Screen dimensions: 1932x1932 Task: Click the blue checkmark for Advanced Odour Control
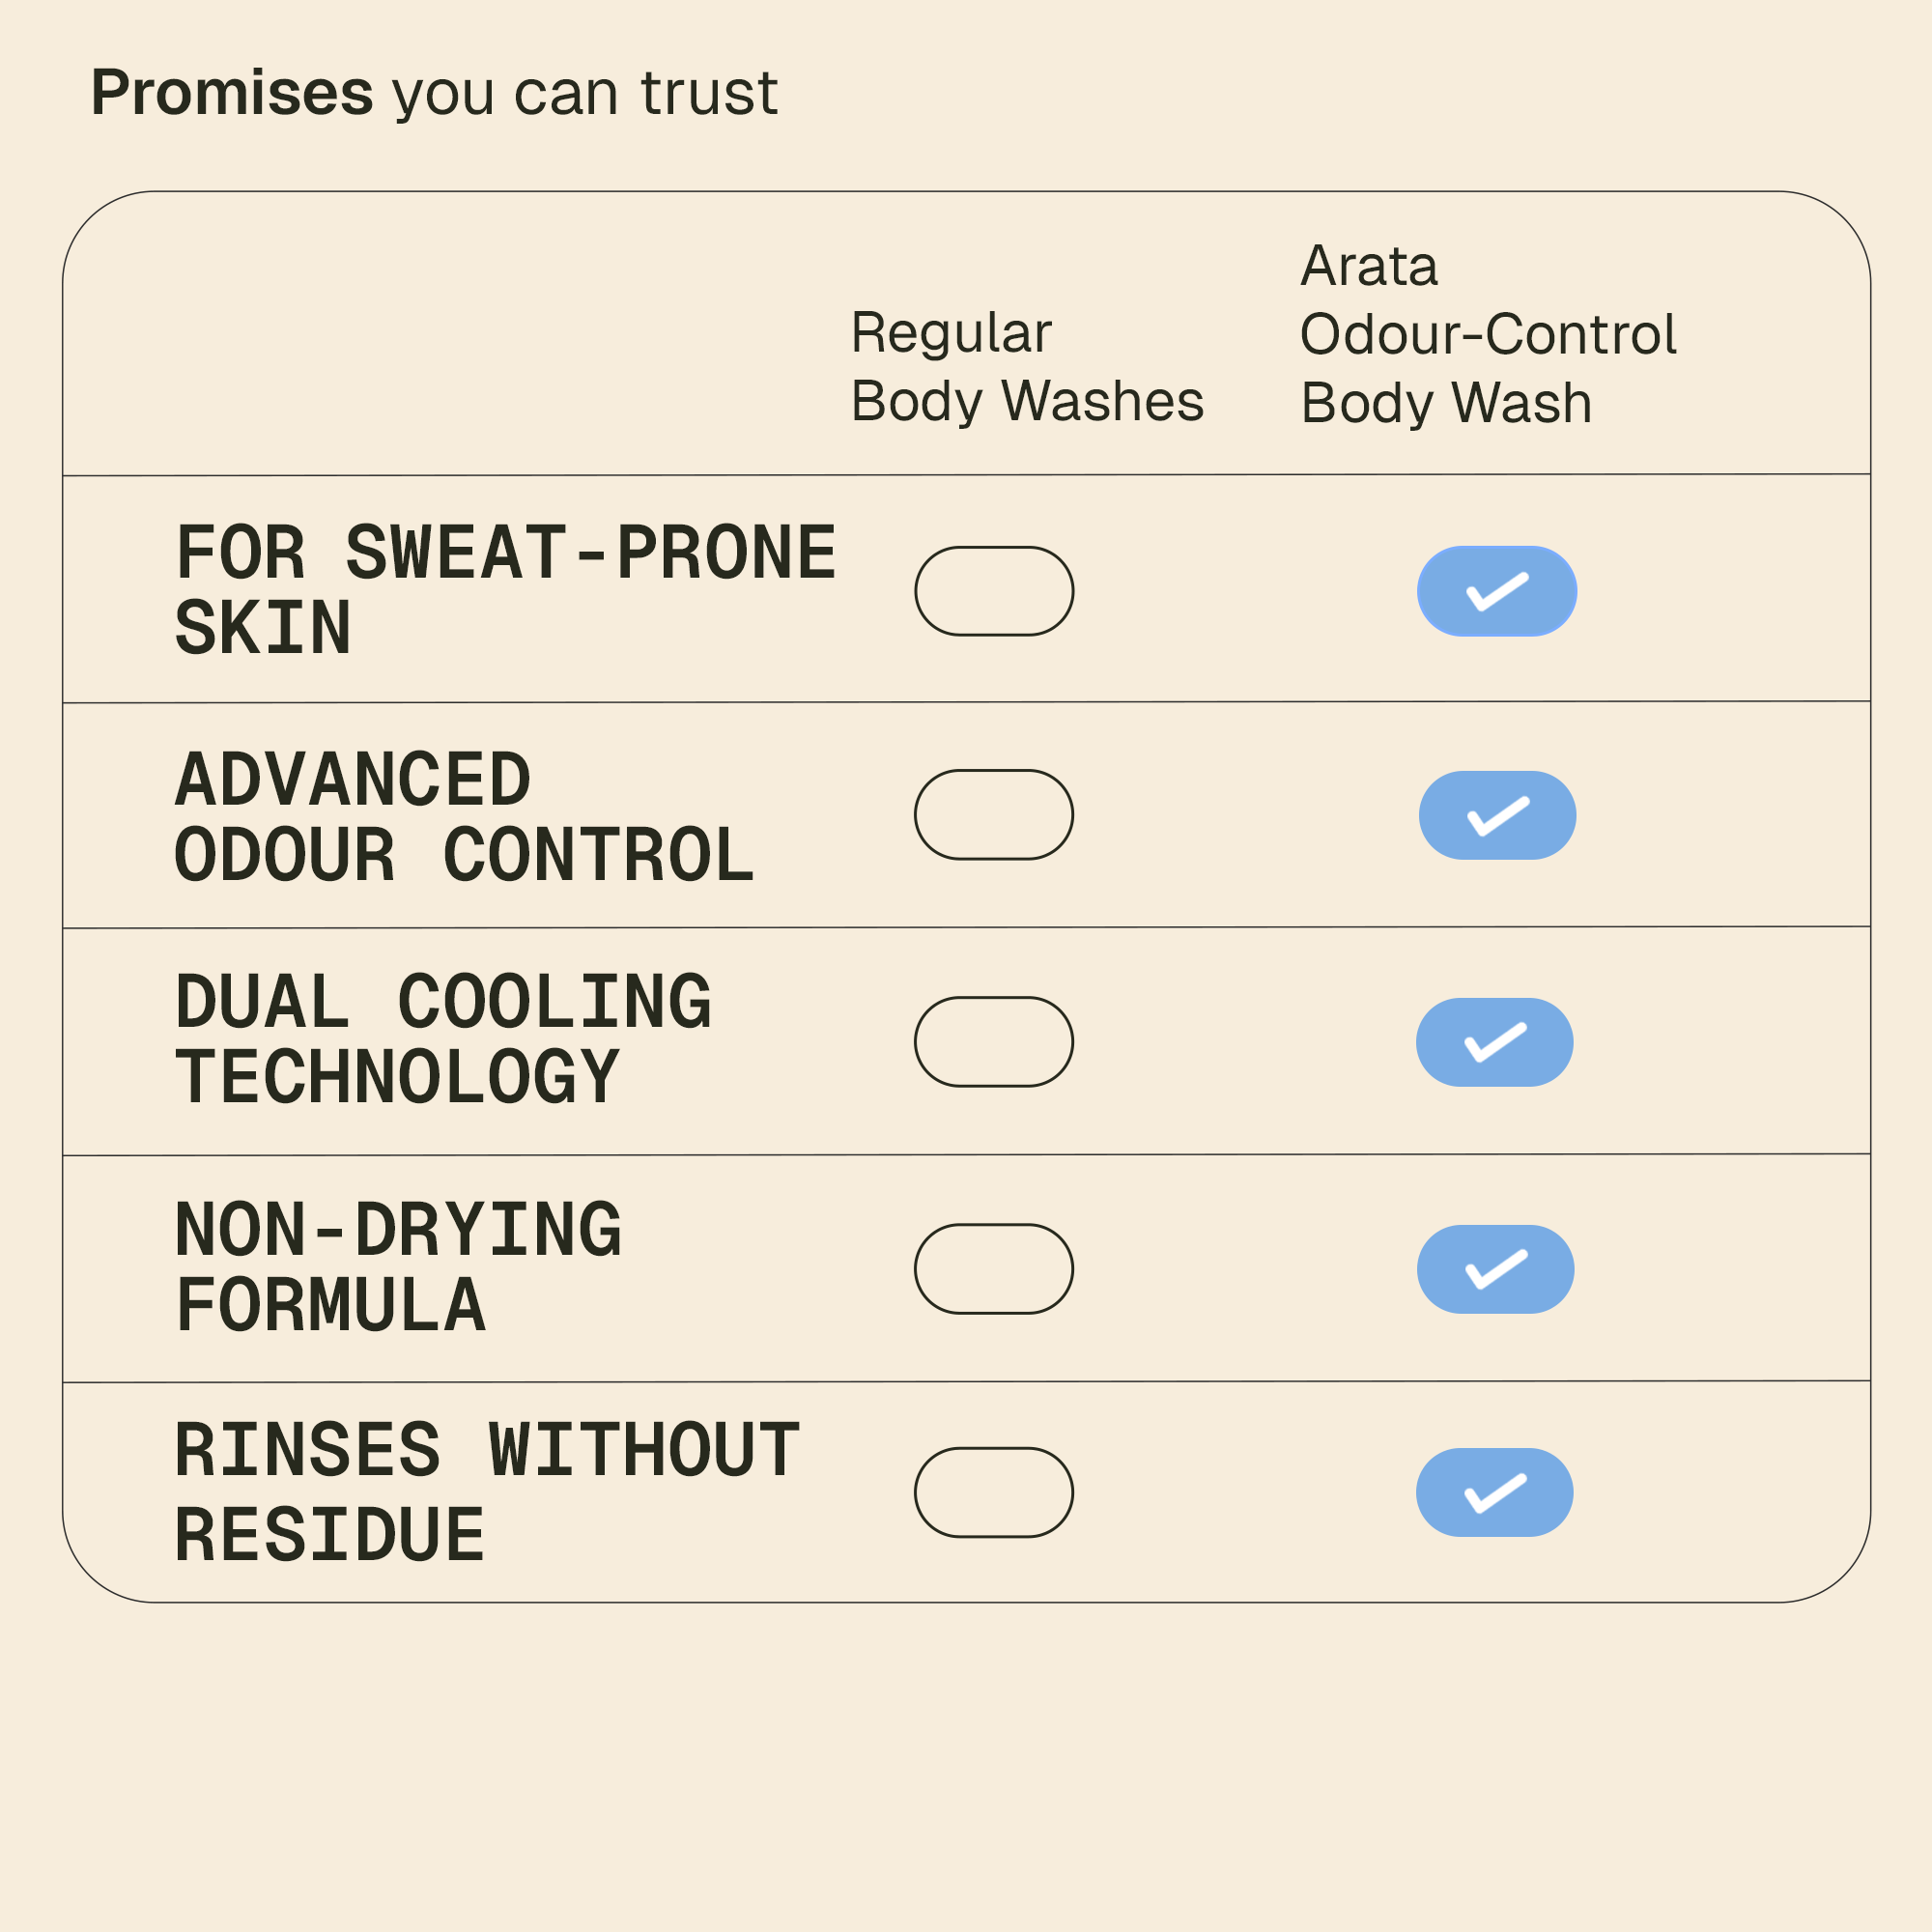(x=1497, y=815)
